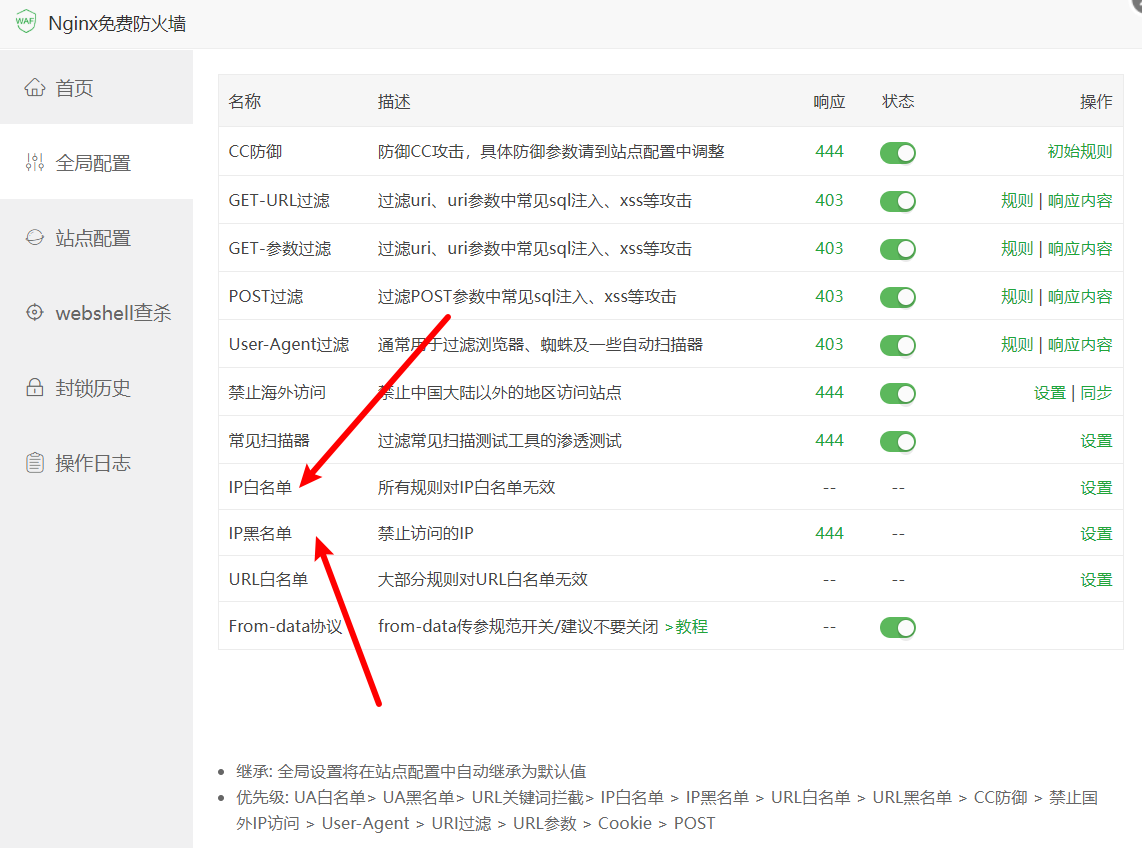Click the WAF shield logo icon
Screen dimensions: 1142x848
[25, 21]
